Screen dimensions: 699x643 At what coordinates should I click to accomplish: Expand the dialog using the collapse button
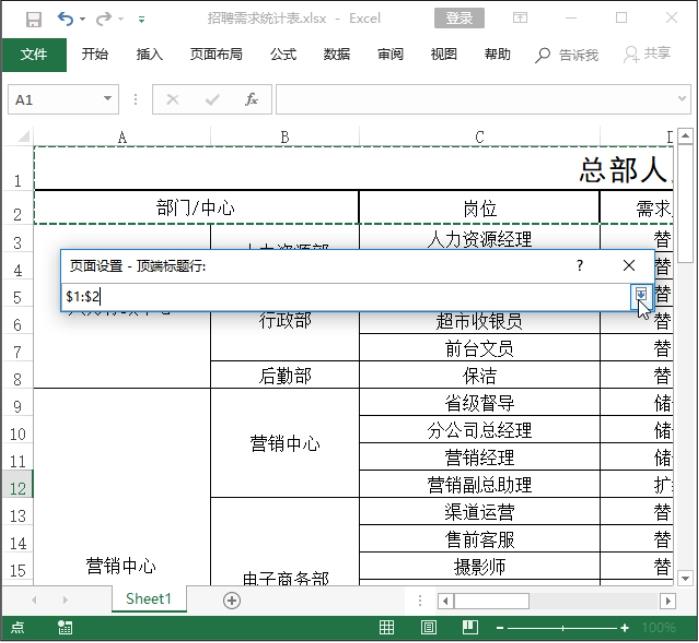pos(641,295)
